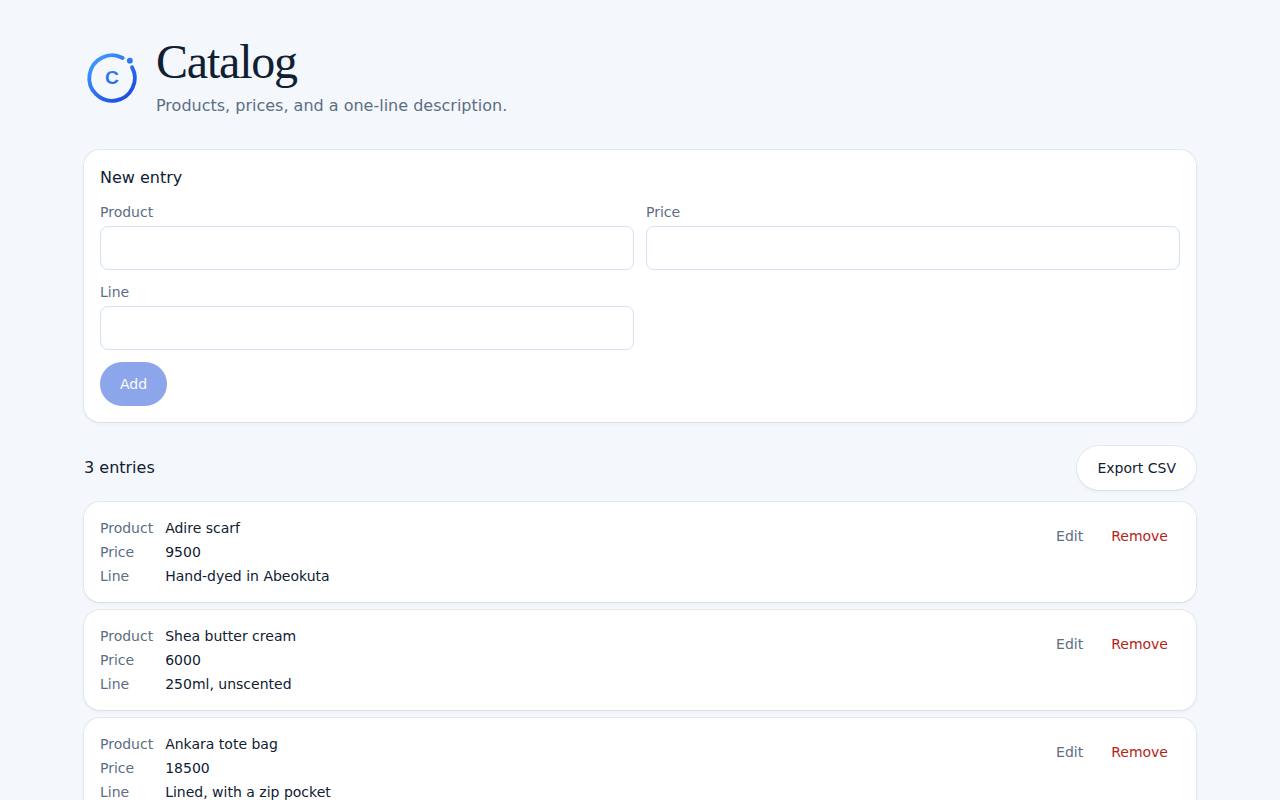Screen dimensions: 1280x800
Task: Edit the Ankara tote bag entry
Action: point(1069,752)
